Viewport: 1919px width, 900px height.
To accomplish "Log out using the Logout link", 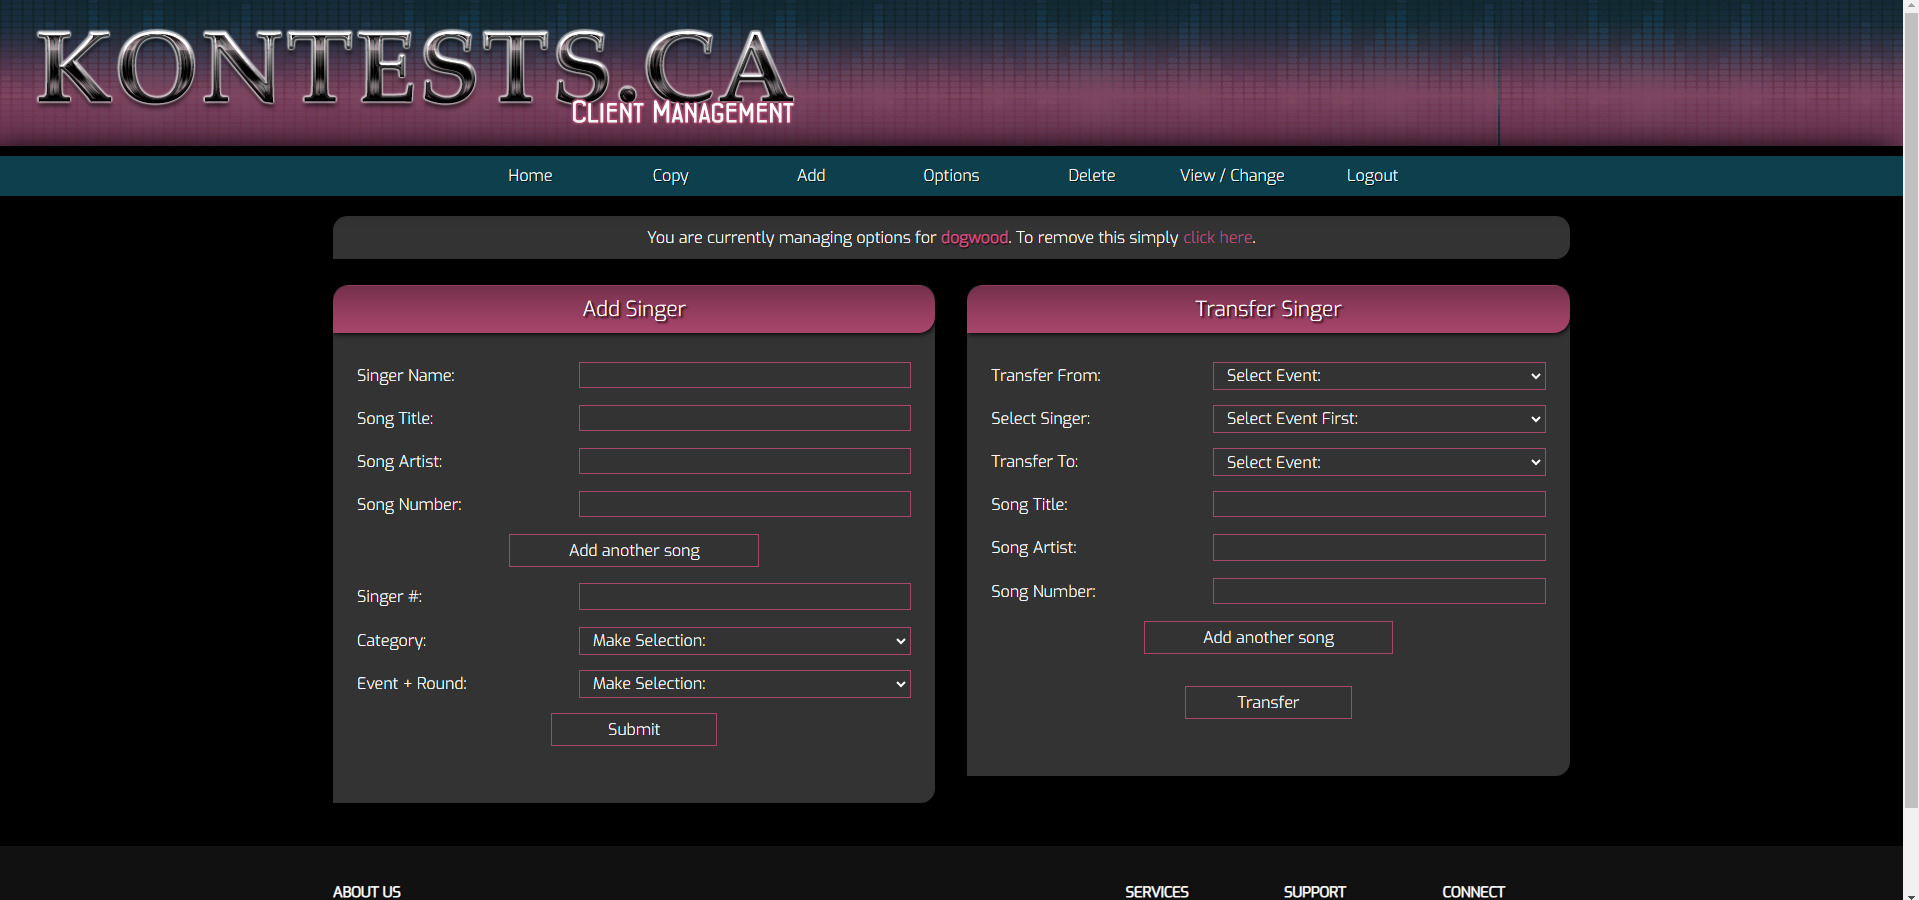I will (x=1372, y=175).
